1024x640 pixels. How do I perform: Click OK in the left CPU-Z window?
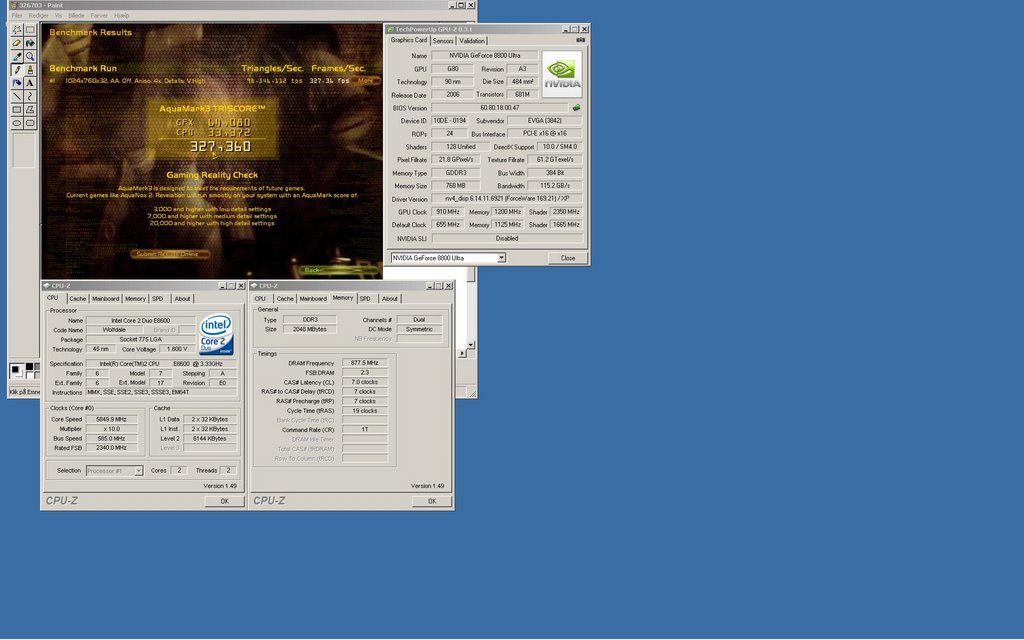224,501
